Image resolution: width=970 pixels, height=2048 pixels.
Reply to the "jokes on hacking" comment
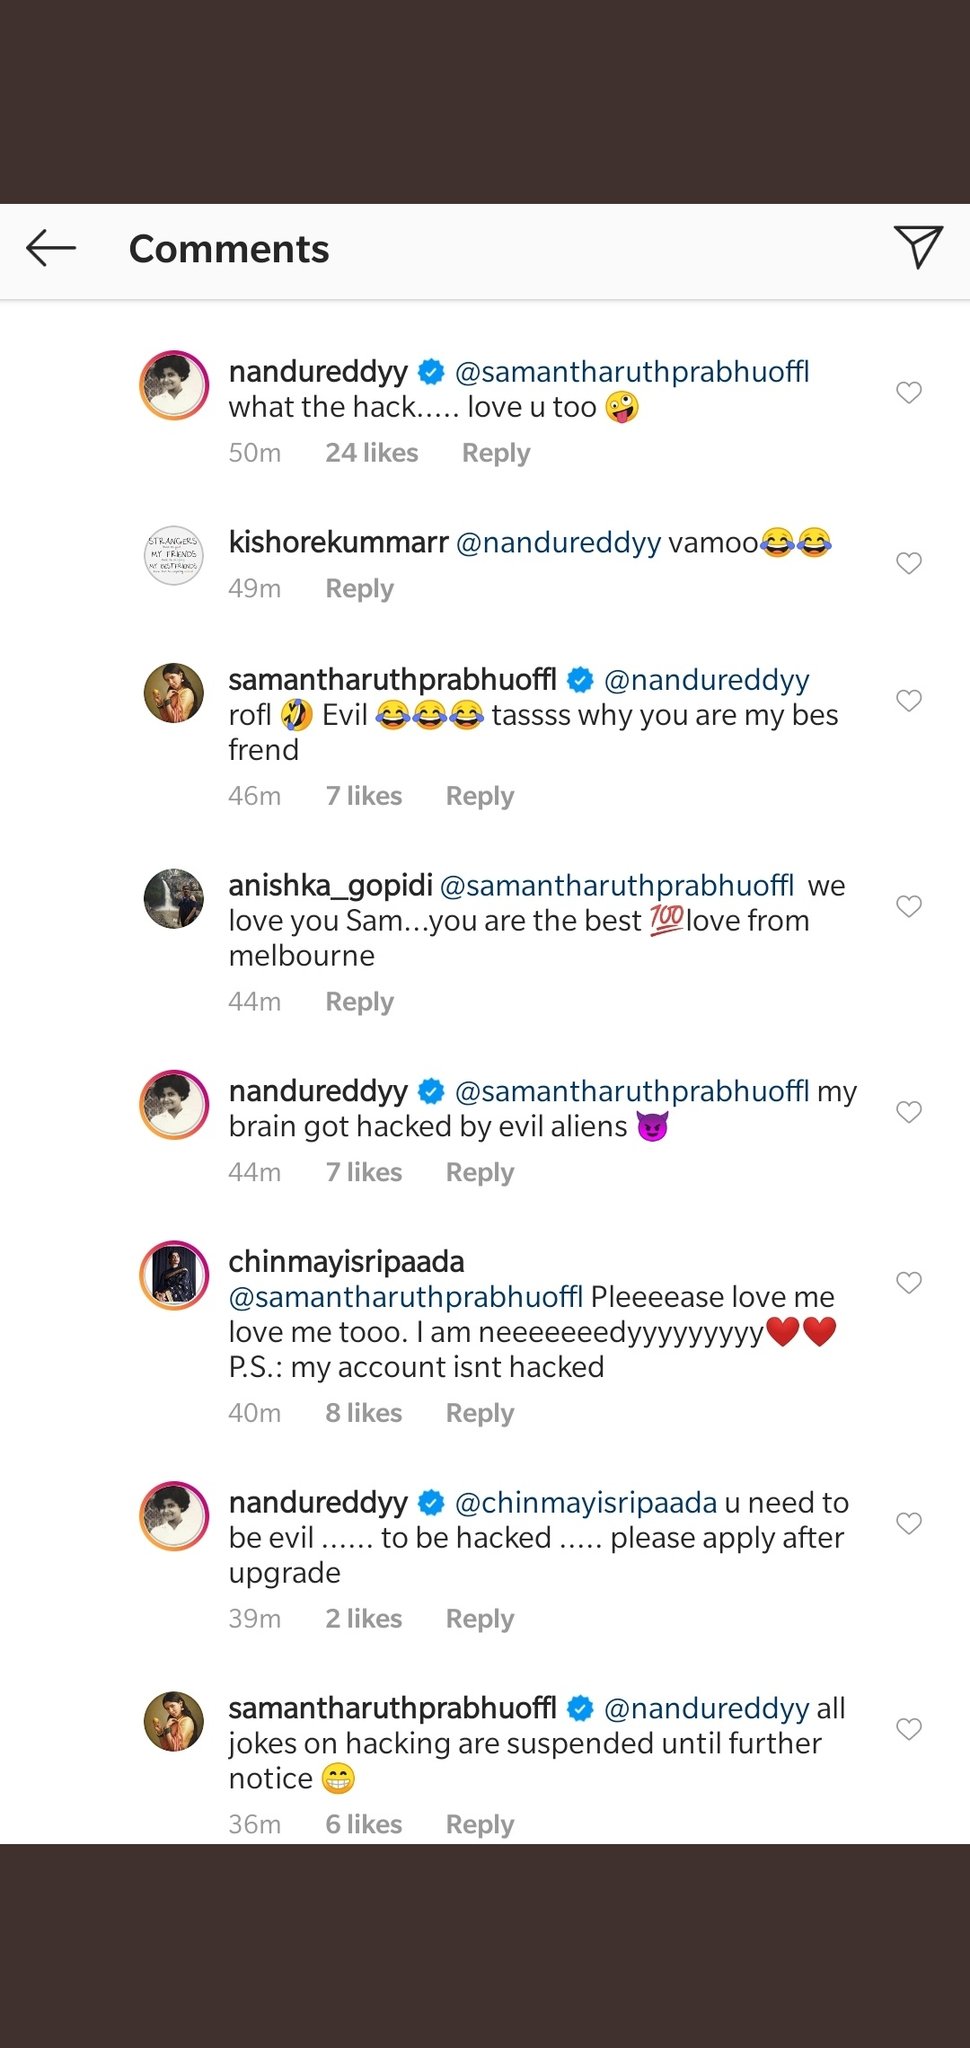479,1824
